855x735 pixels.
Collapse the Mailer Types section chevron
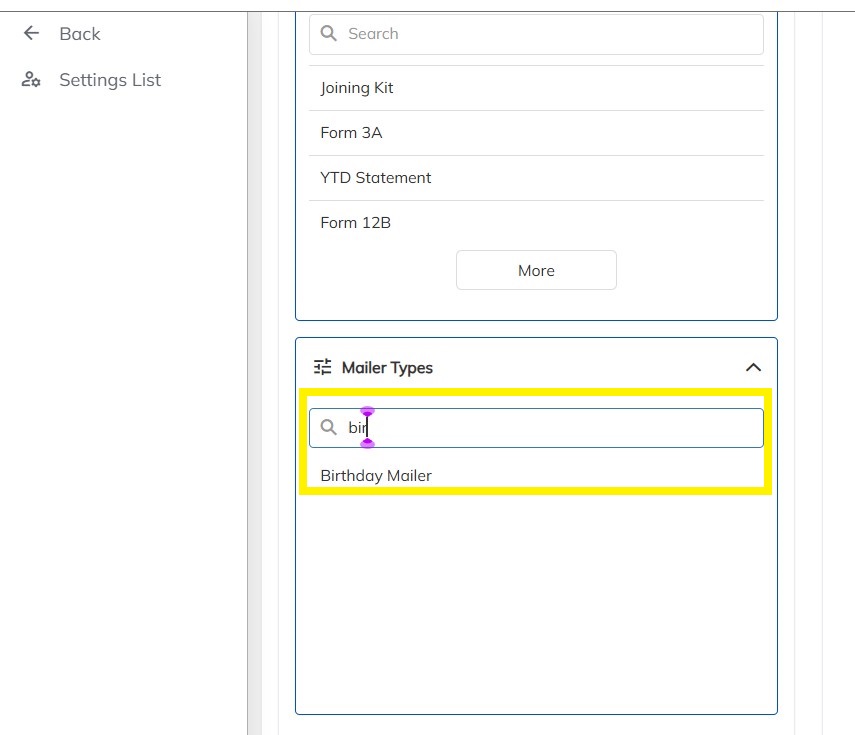[753, 367]
